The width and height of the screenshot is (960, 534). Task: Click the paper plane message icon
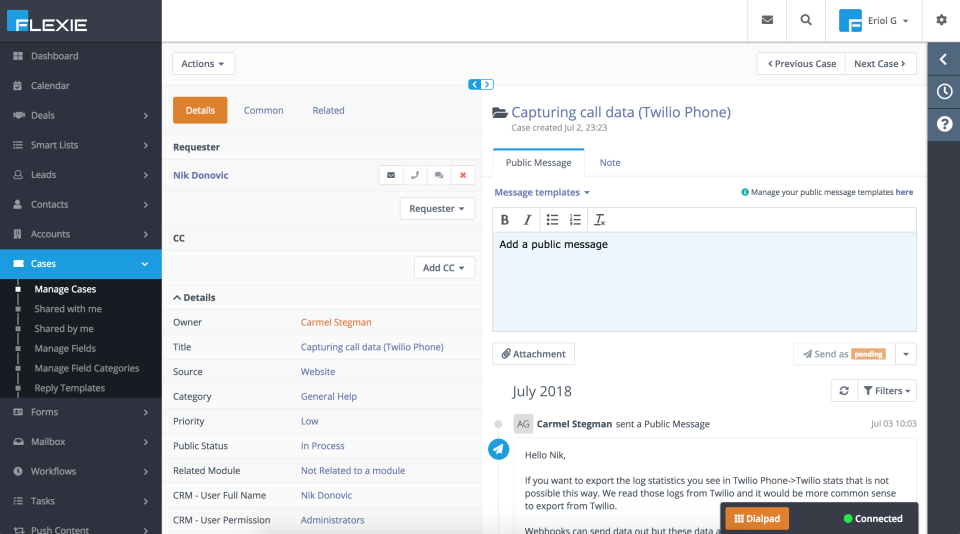click(x=498, y=449)
